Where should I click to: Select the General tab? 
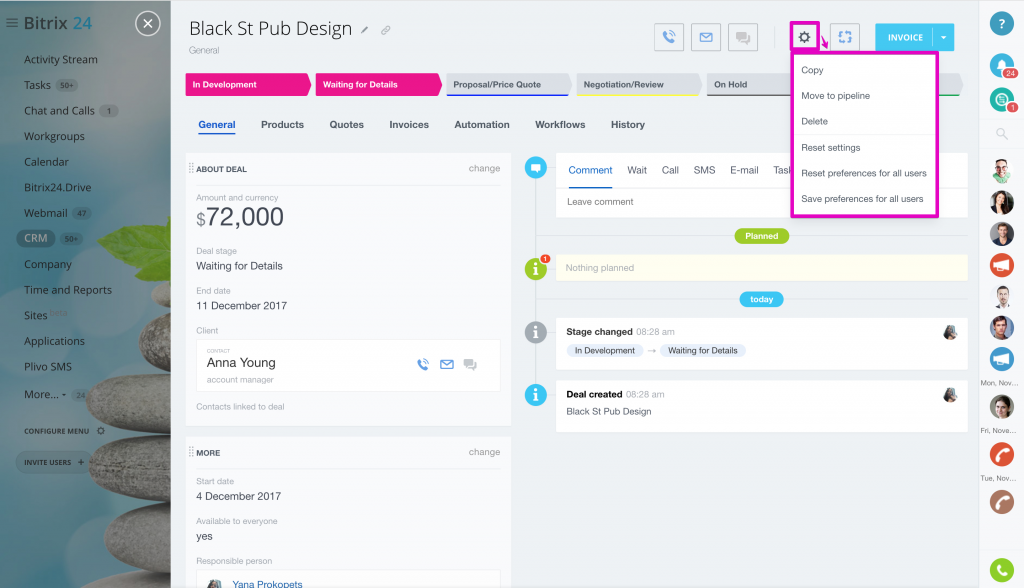point(217,124)
